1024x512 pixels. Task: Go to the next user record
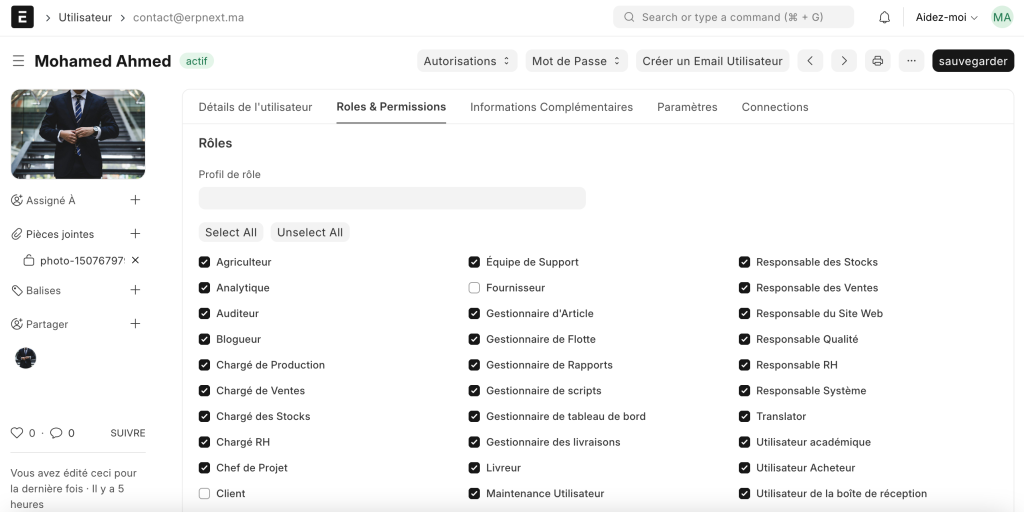point(844,61)
